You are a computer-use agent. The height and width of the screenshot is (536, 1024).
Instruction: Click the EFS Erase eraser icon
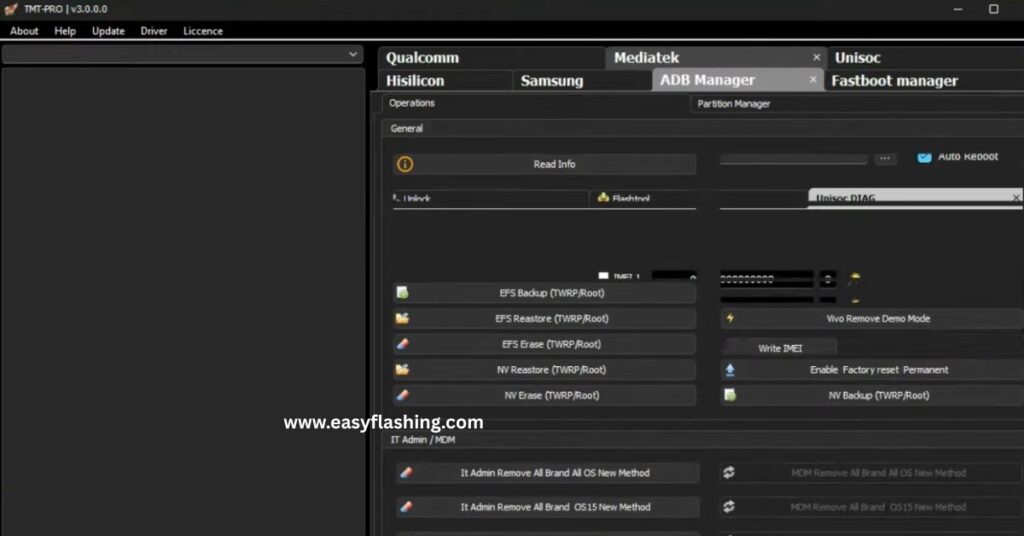402,344
